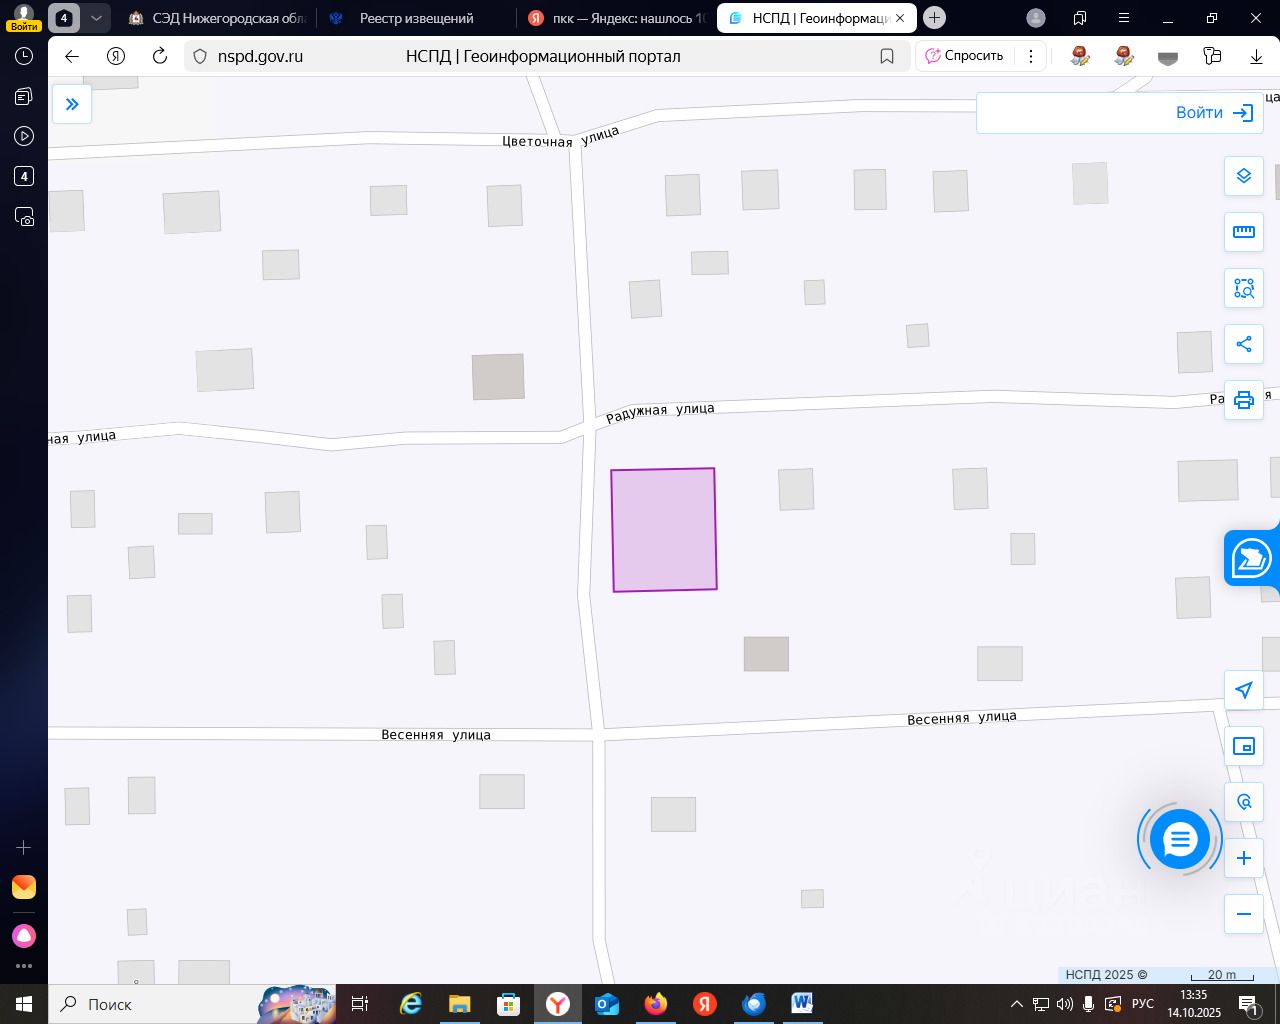
Task: Click the tab counter showing 4
Action: pos(64,18)
